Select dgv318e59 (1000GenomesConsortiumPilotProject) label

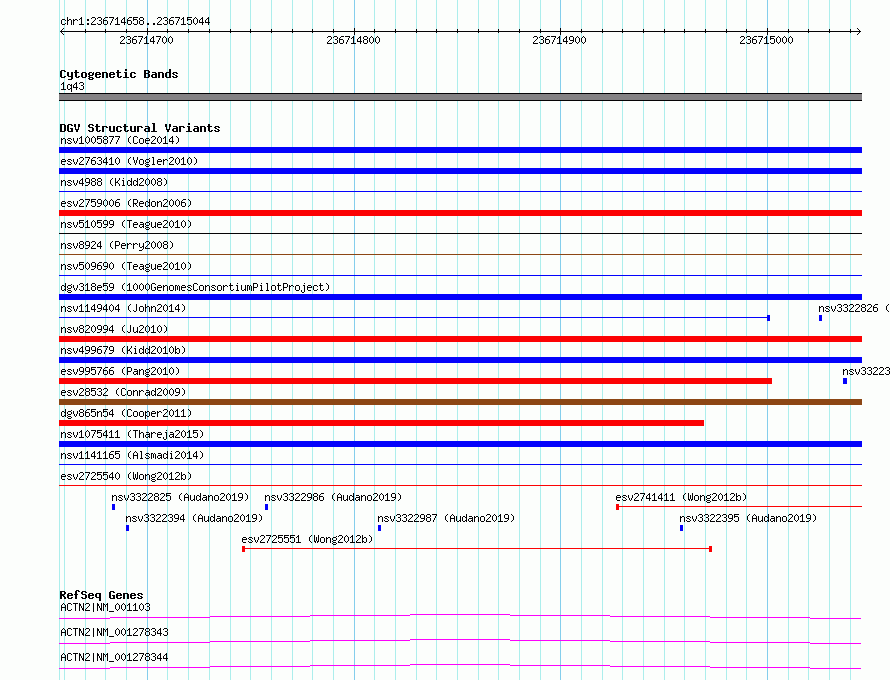195,287
